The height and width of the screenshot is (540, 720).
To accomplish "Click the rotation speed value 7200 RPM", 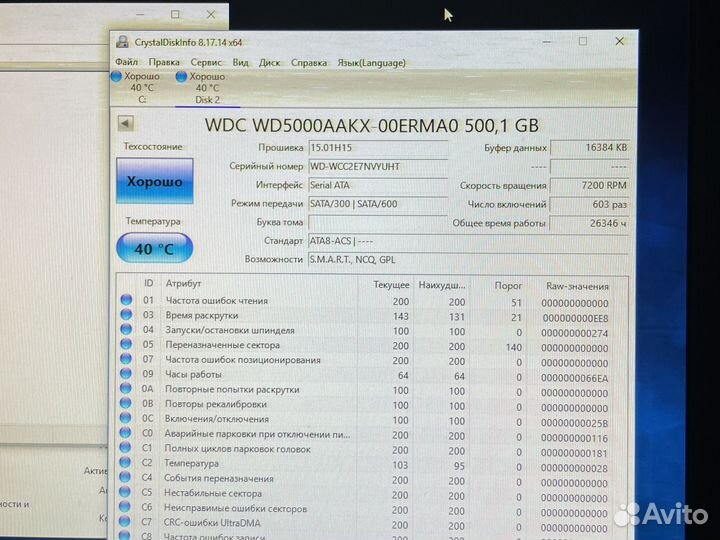I will point(589,185).
